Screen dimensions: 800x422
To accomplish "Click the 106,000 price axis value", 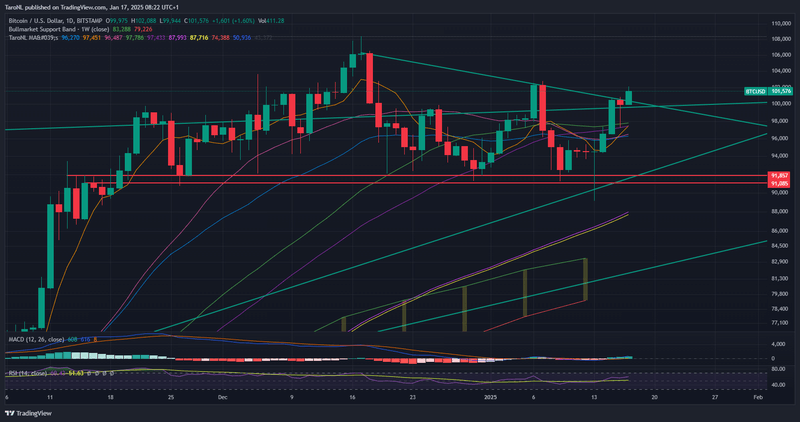I will click(781, 55).
